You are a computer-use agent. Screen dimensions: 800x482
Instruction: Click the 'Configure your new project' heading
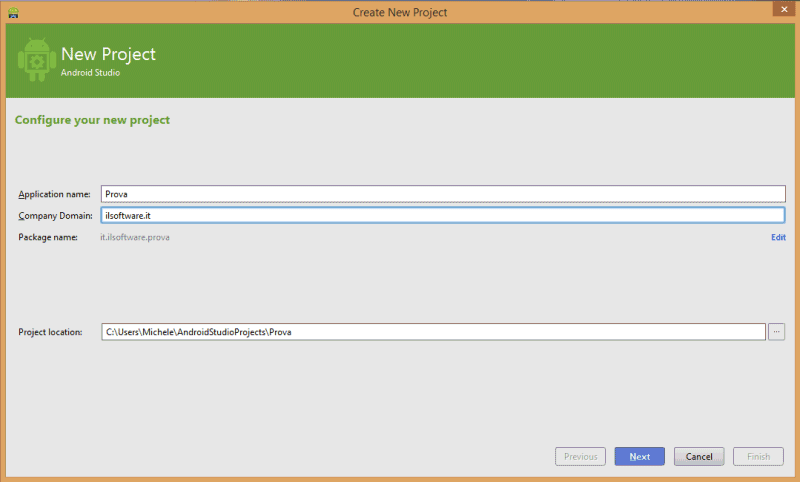pyautogui.click(x=92, y=120)
